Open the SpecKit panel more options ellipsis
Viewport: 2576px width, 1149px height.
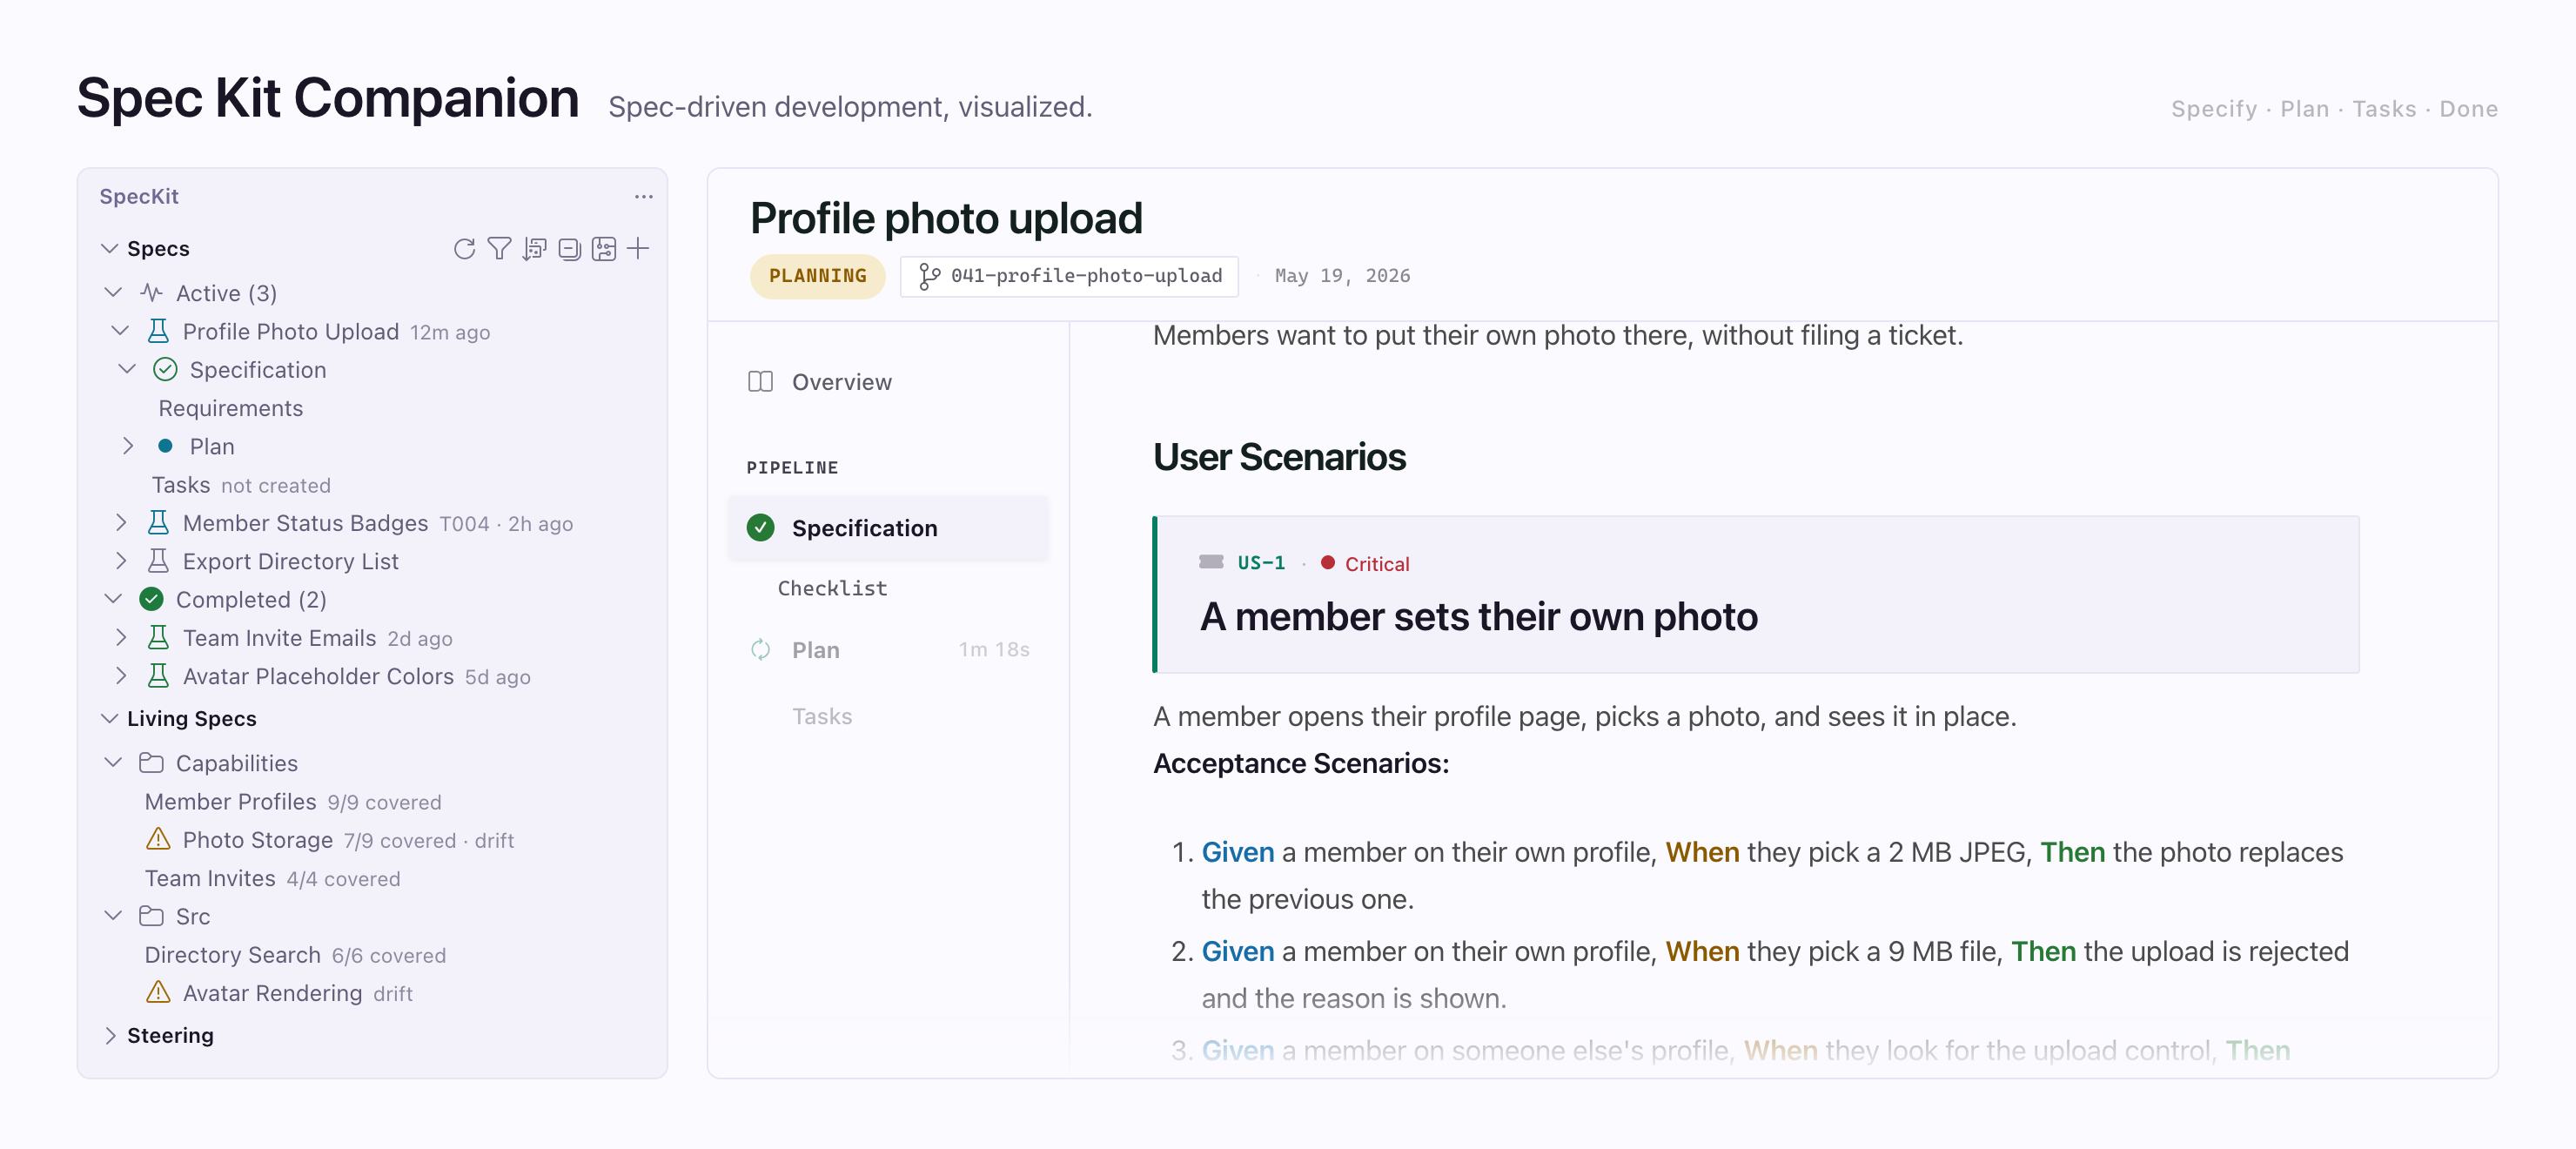644,196
